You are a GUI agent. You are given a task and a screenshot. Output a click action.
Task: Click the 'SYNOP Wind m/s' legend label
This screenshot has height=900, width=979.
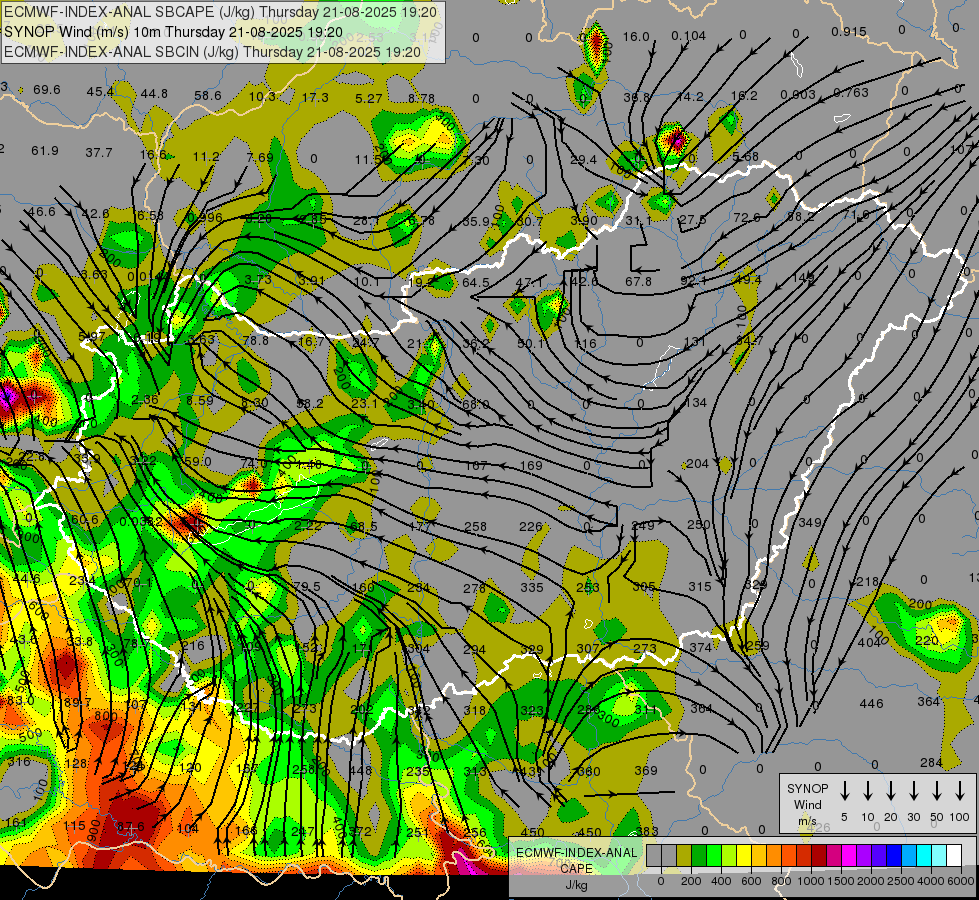click(x=807, y=804)
